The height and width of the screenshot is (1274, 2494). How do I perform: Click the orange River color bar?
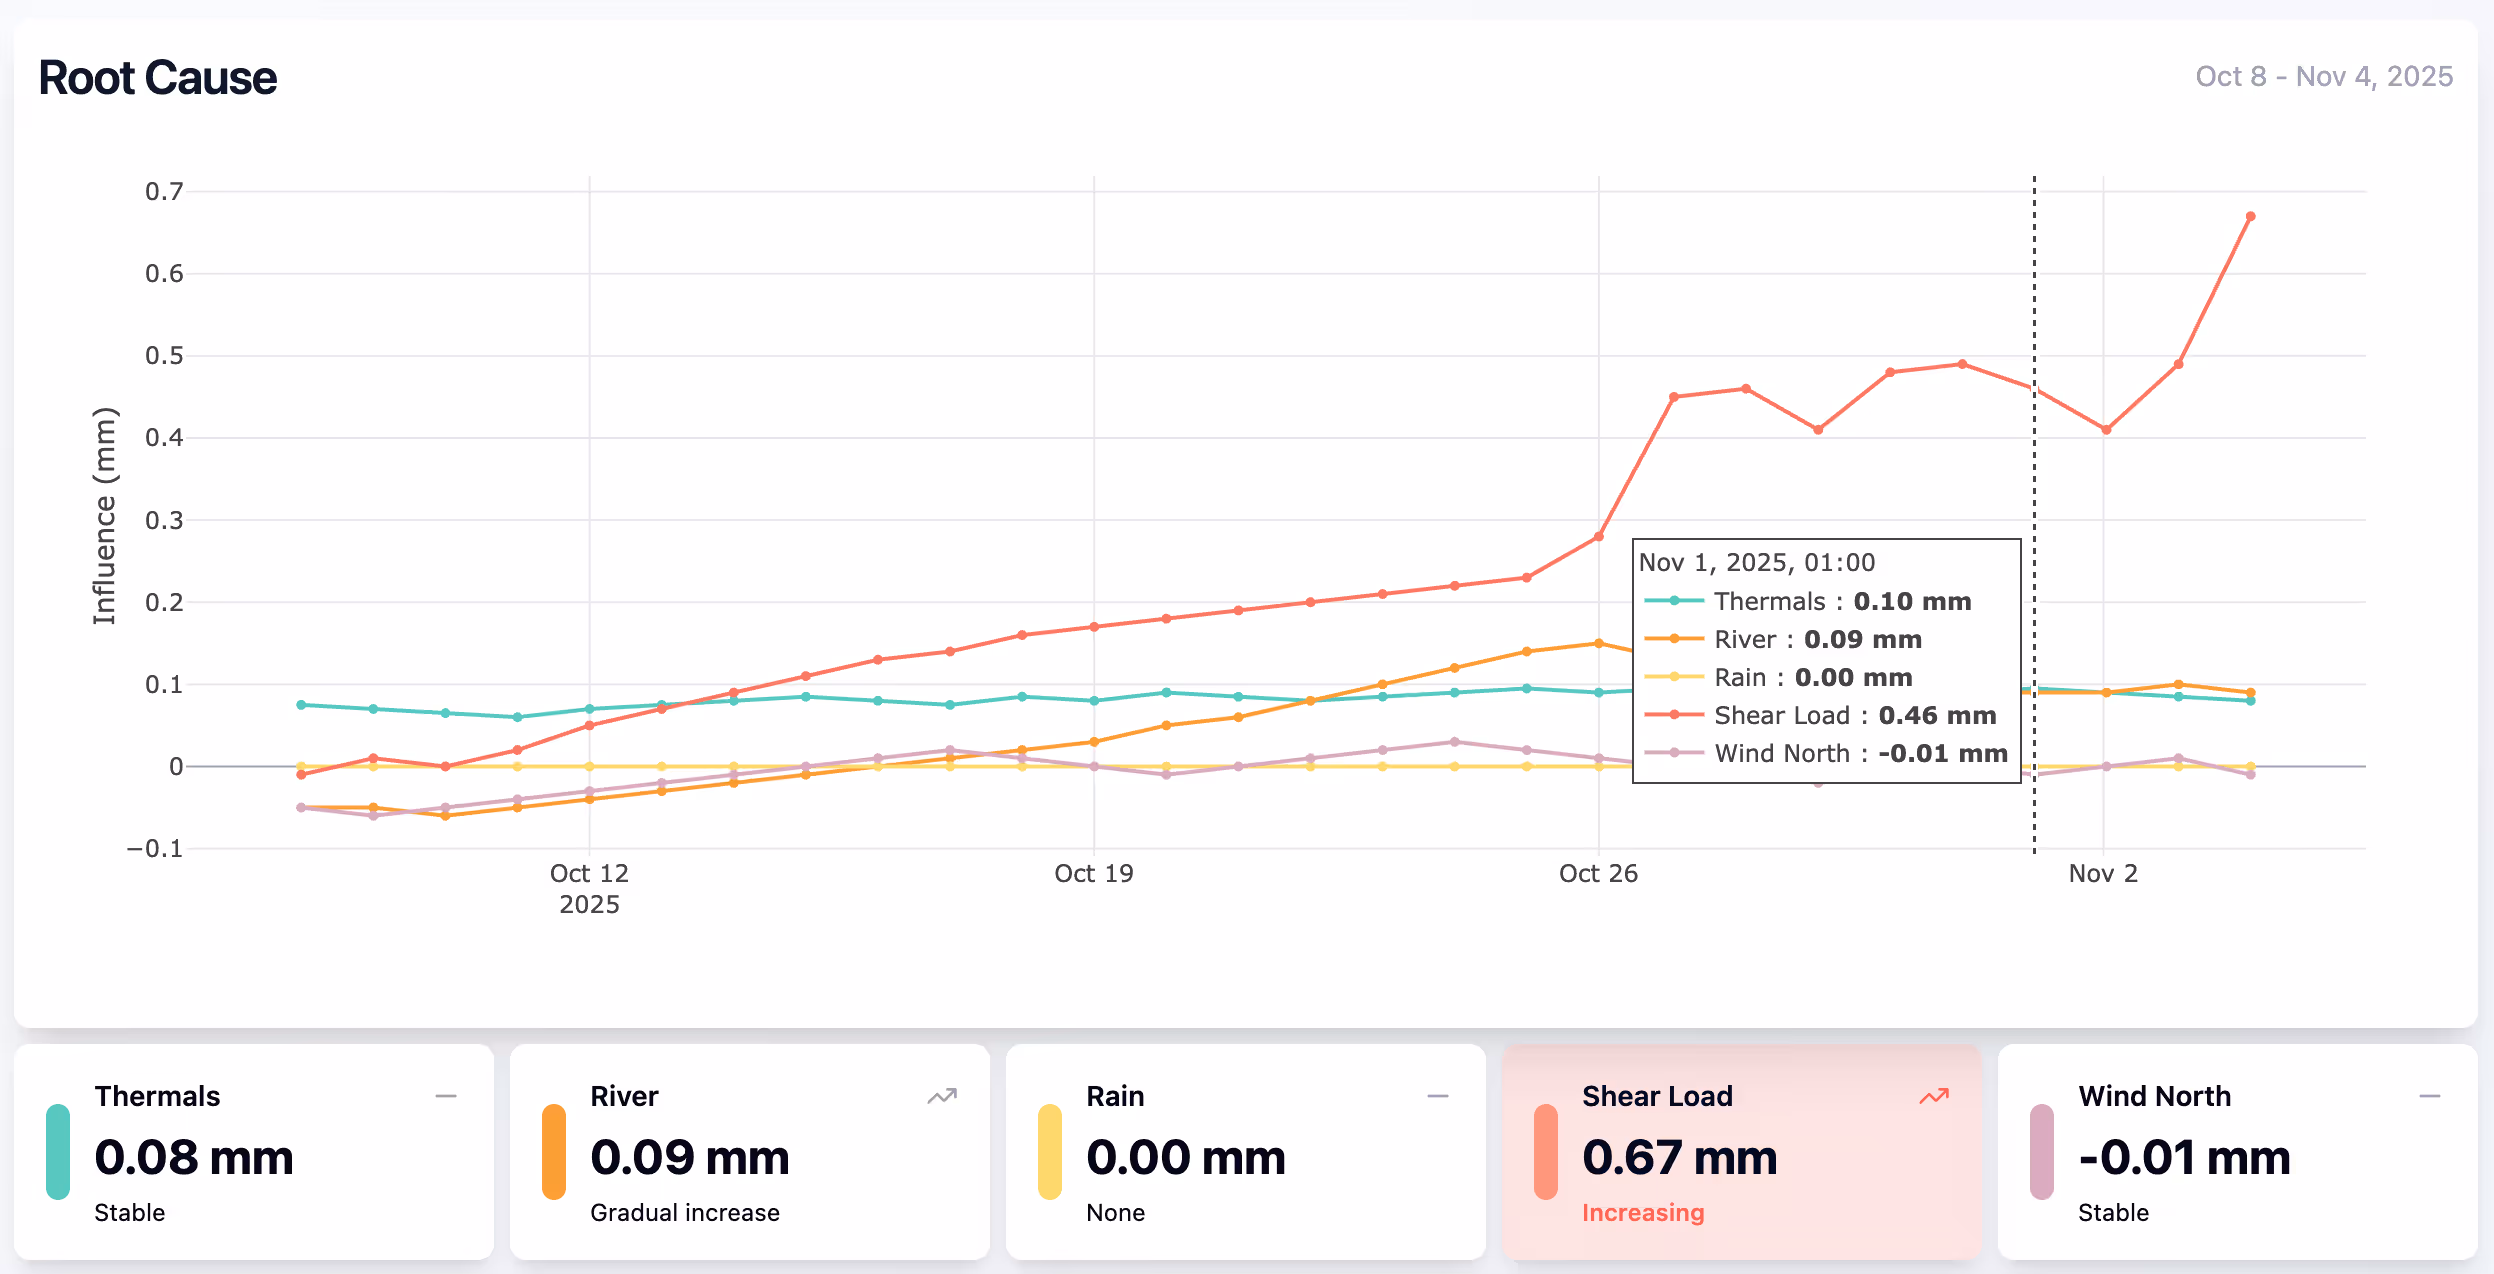point(554,1152)
